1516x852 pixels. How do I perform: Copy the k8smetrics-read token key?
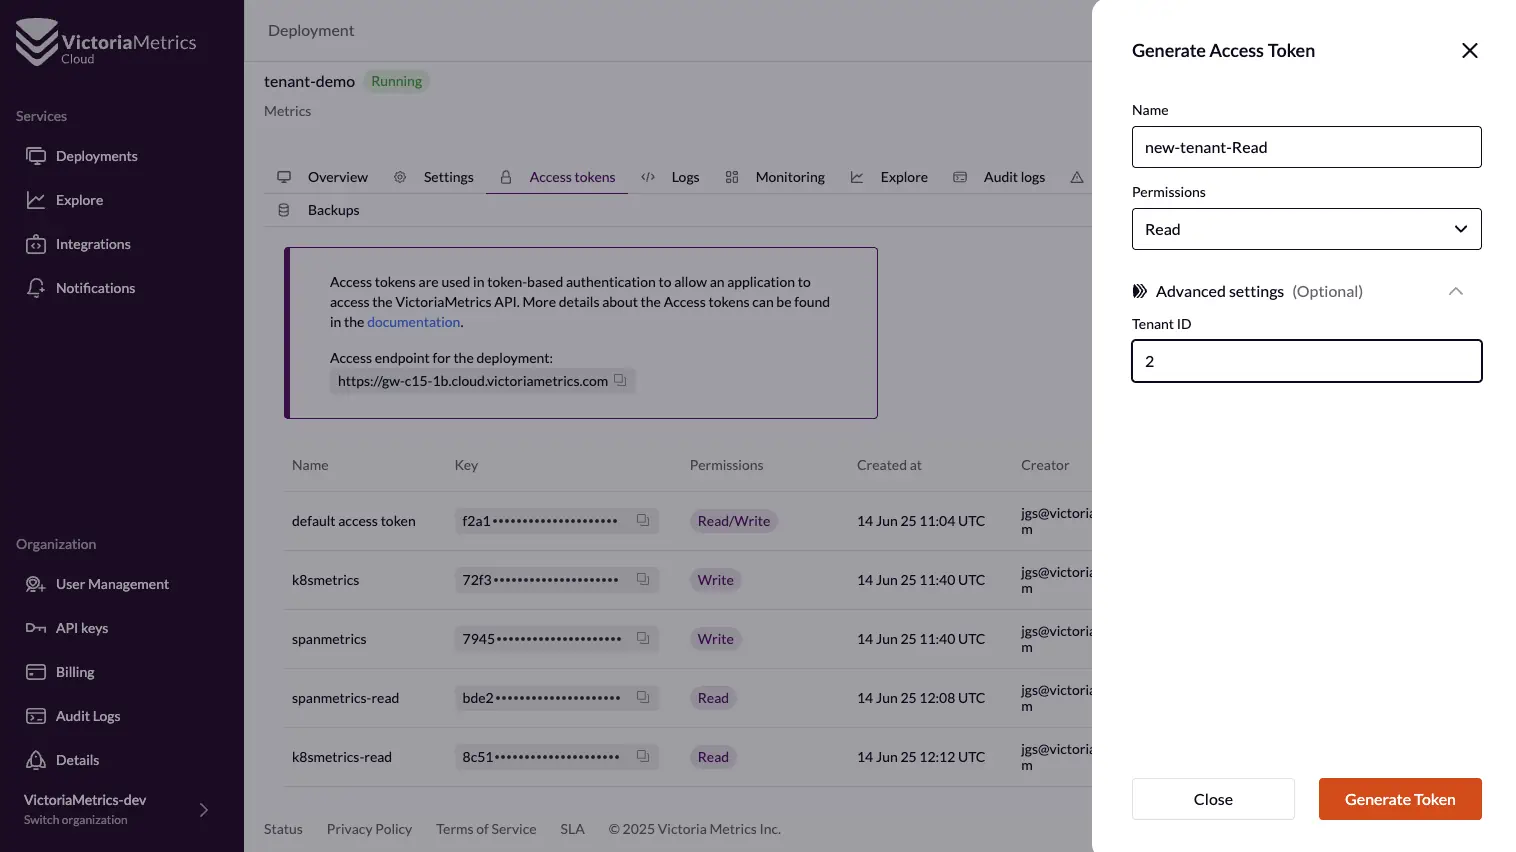coord(643,756)
